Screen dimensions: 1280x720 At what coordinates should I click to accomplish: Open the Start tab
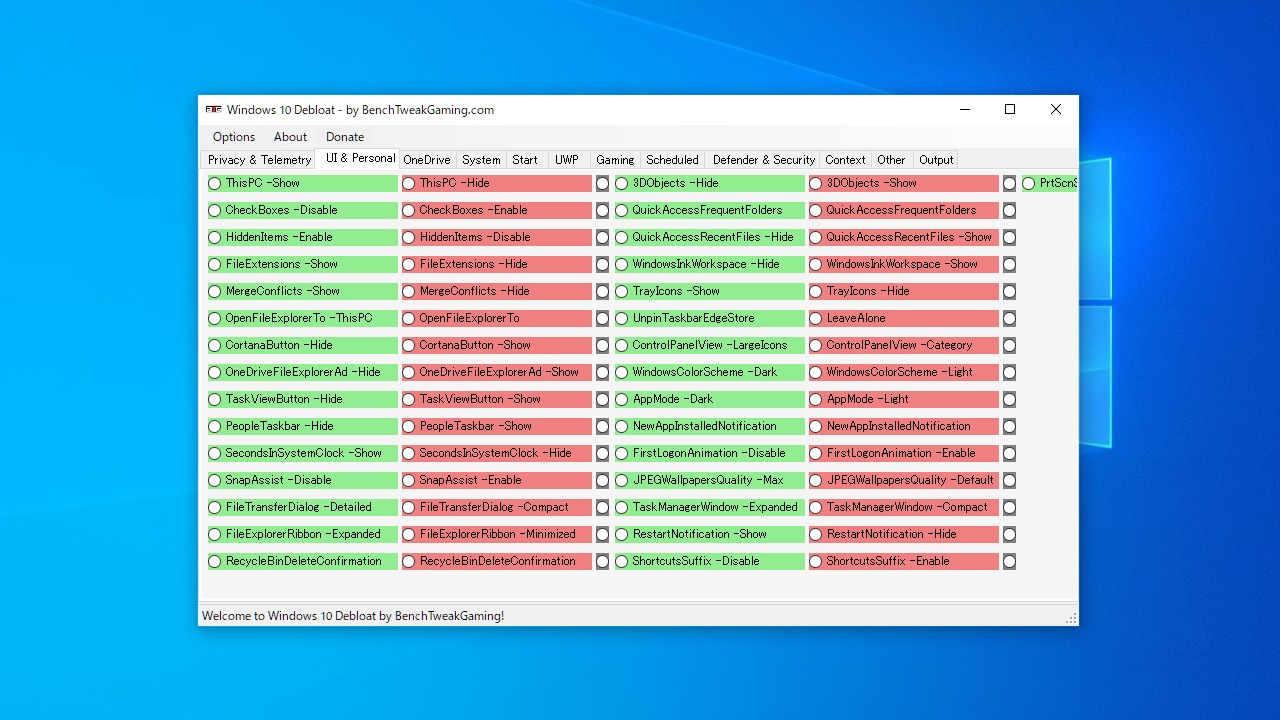525,160
